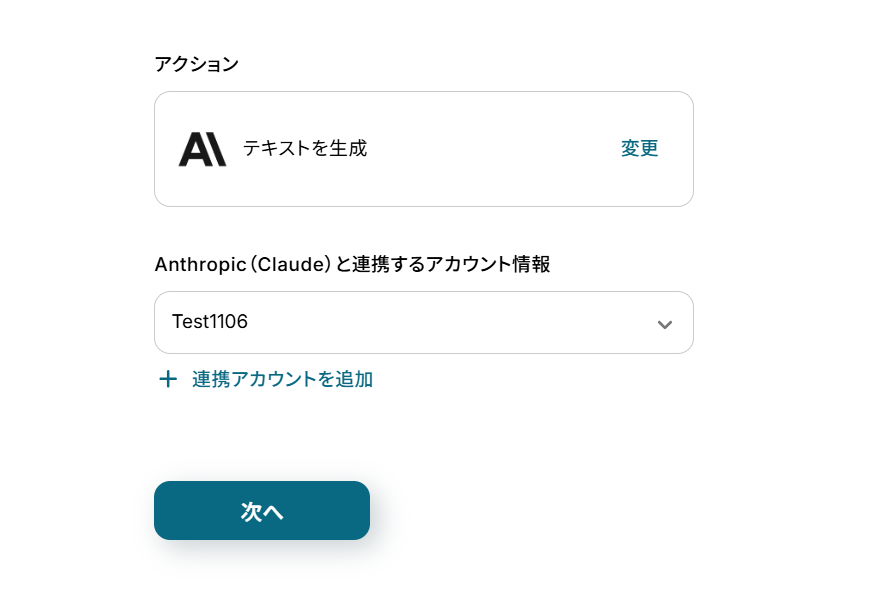Click the middle of the account select field

(423, 322)
